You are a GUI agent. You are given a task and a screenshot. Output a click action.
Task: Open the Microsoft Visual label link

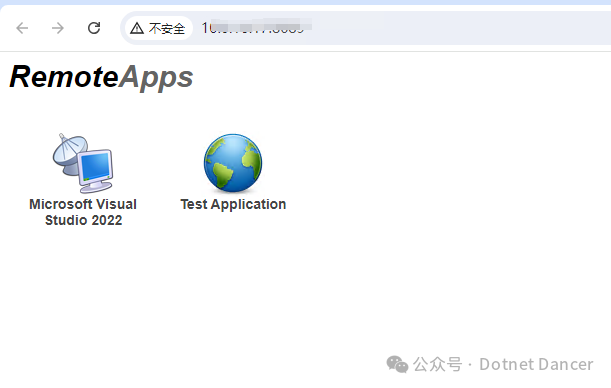coord(83,204)
